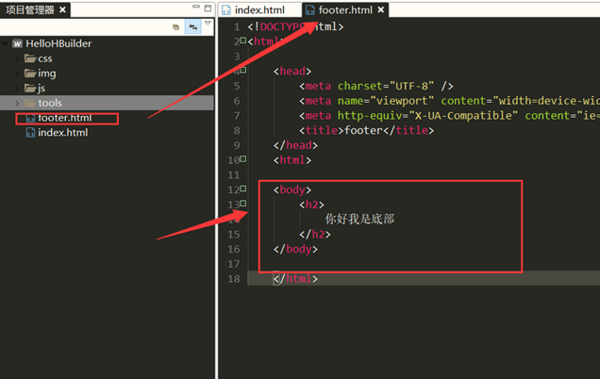The image size is (600, 379).
Task: Open the project panel view menu arrow
Action: pyautogui.click(x=208, y=23)
